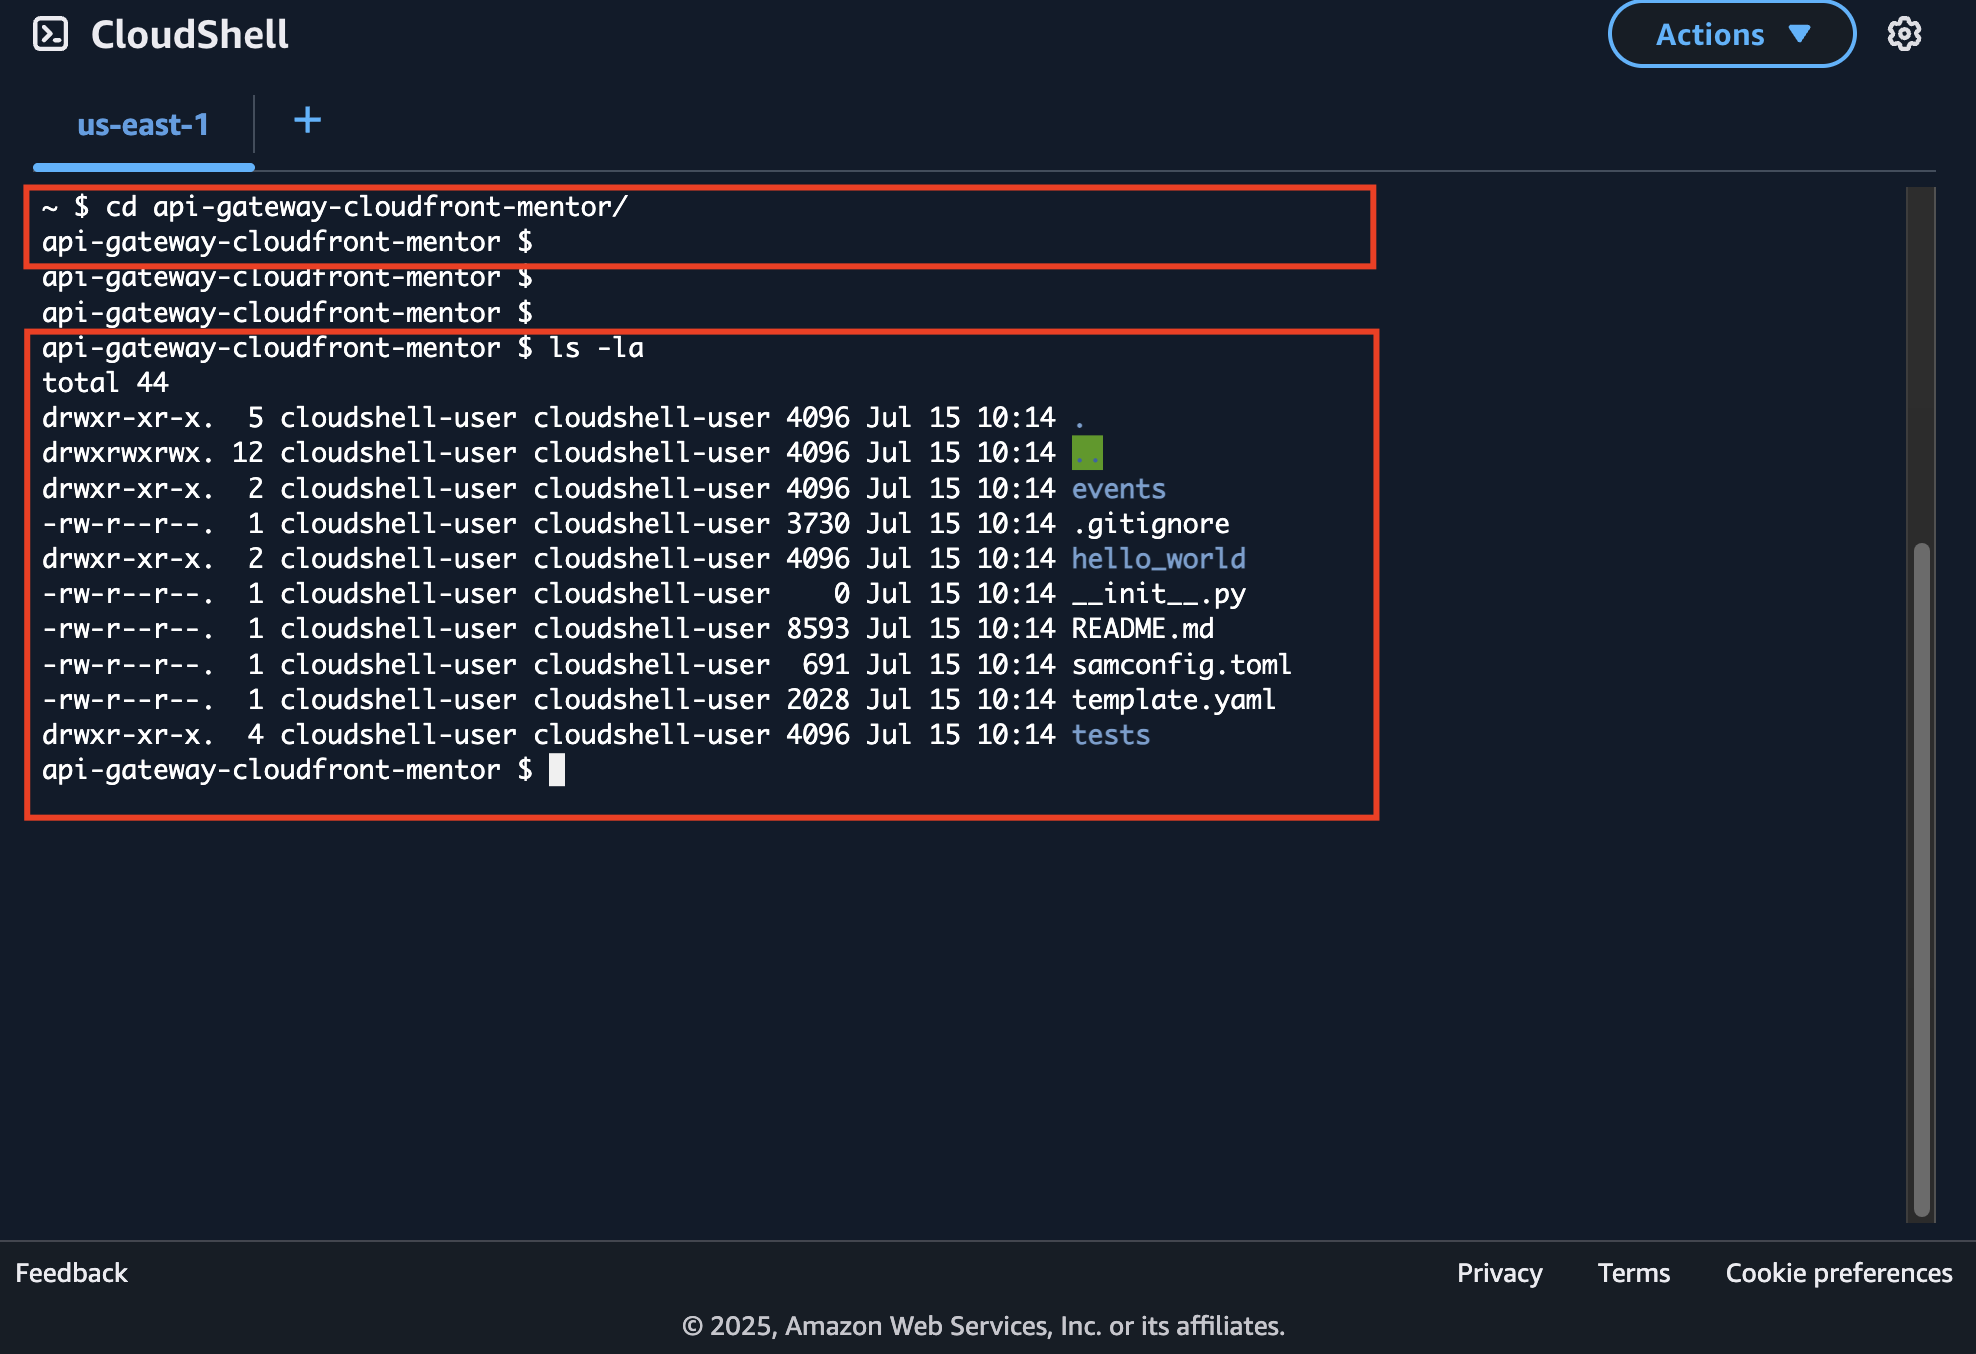
Task: Click the samconfig.toml filename
Action: [x=1181, y=665]
